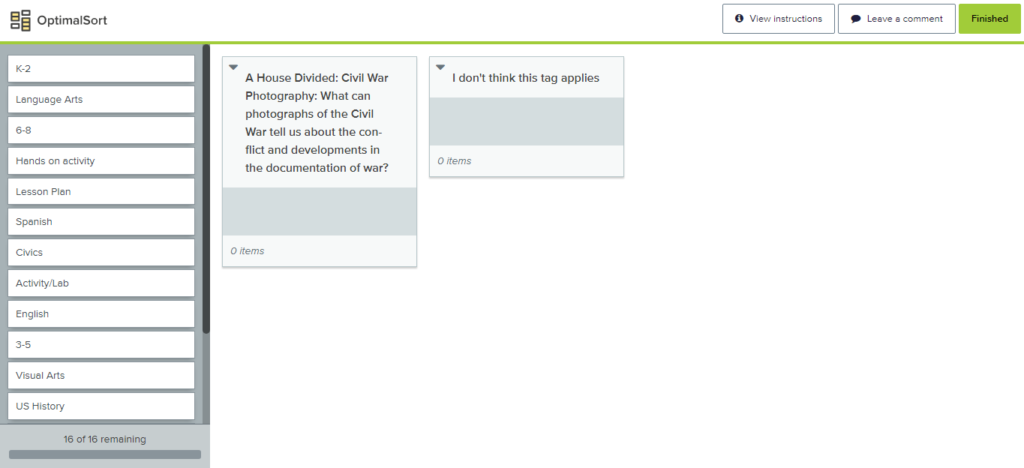Select the K-2 card

[x=101, y=69]
